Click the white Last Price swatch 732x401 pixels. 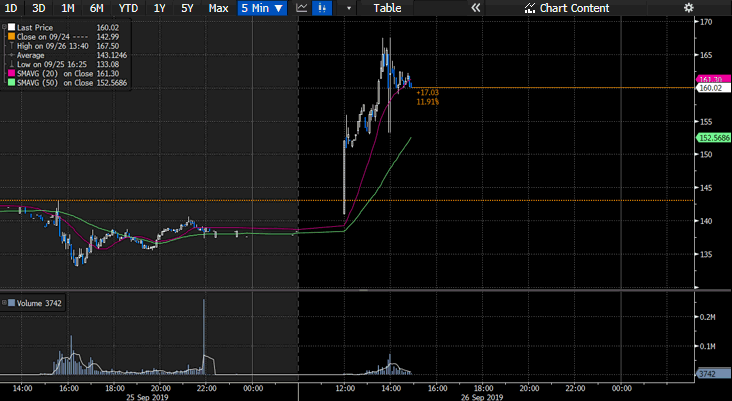[x=11, y=28]
